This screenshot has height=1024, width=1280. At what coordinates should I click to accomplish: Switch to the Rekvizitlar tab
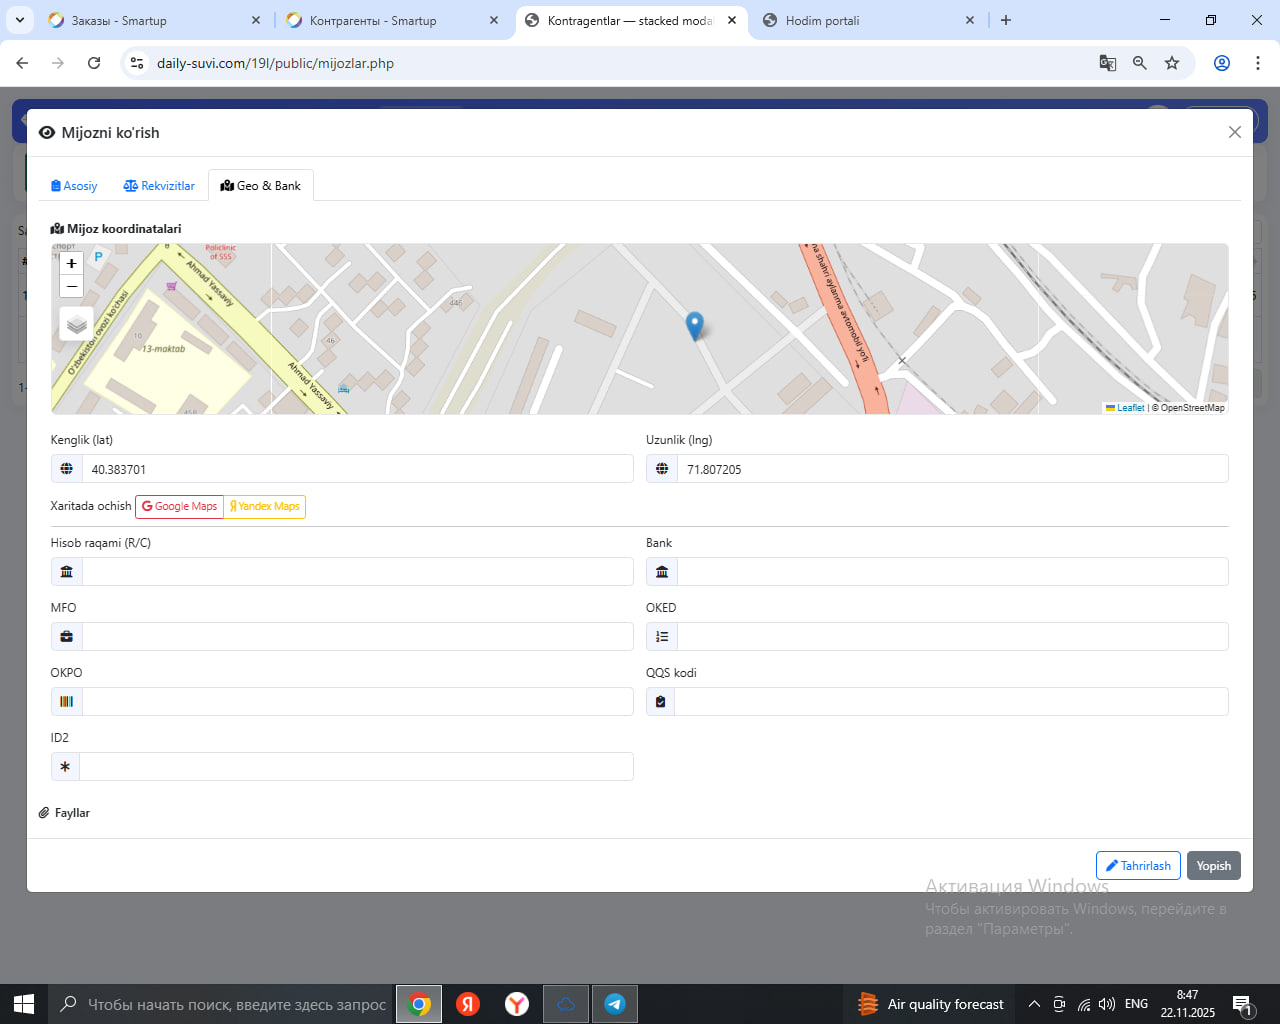[x=159, y=186]
